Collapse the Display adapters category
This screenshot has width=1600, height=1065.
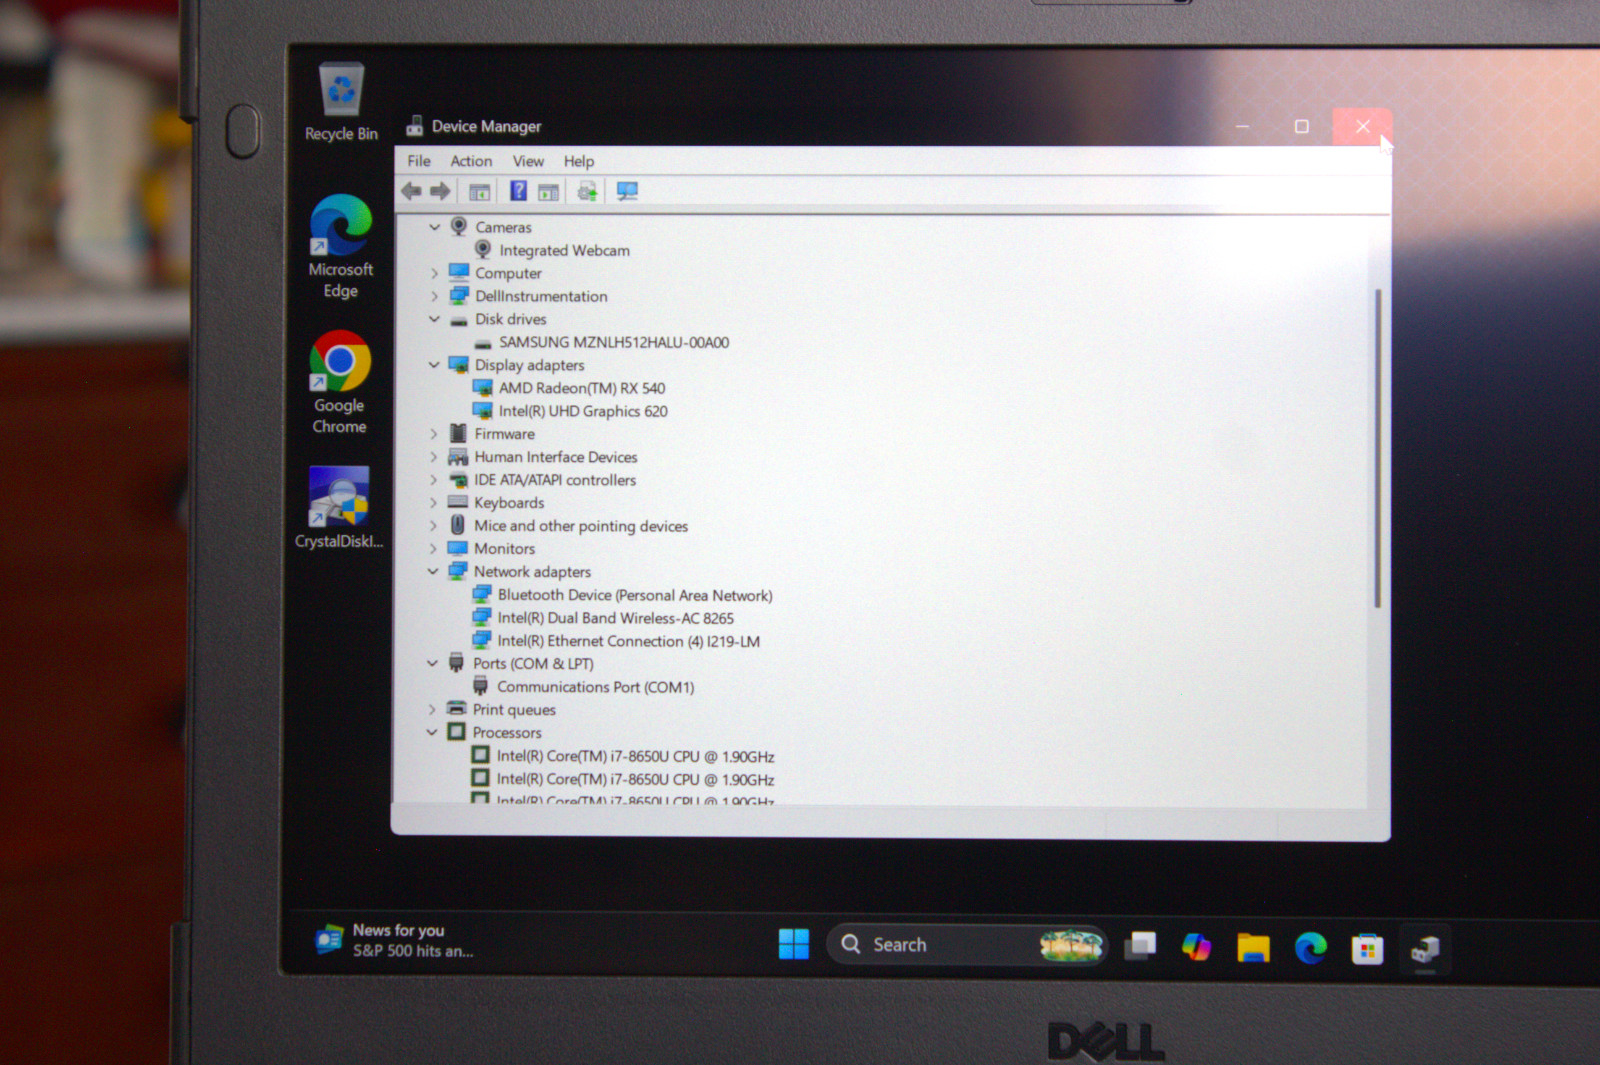[434, 365]
